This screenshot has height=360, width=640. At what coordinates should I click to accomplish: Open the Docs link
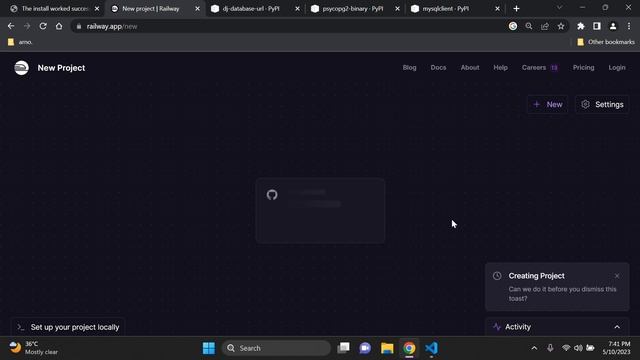point(438,68)
